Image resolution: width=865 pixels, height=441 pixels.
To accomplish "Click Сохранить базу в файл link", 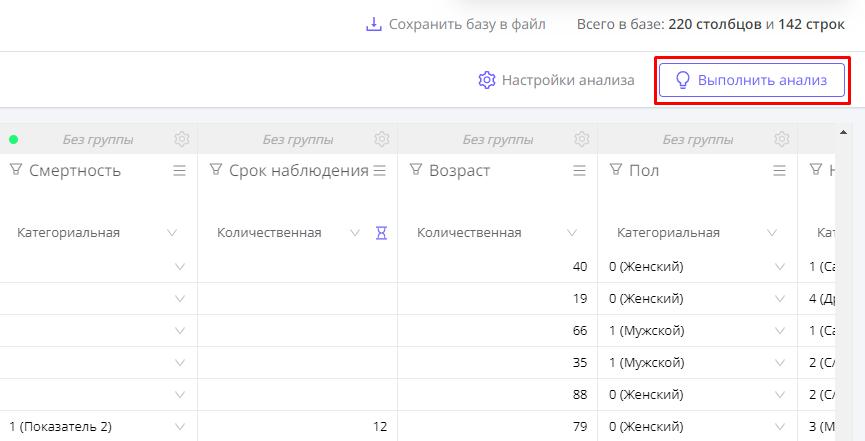I will [456, 24].
